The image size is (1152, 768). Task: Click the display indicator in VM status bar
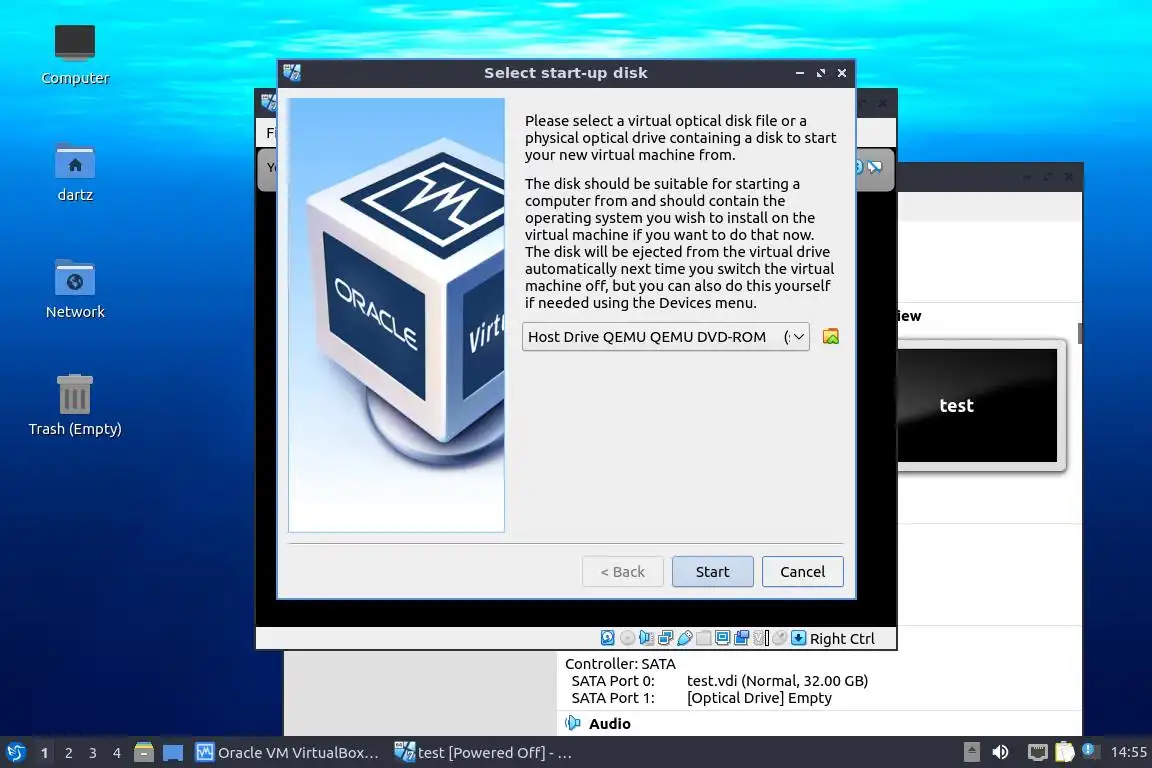tap(722, 638)
